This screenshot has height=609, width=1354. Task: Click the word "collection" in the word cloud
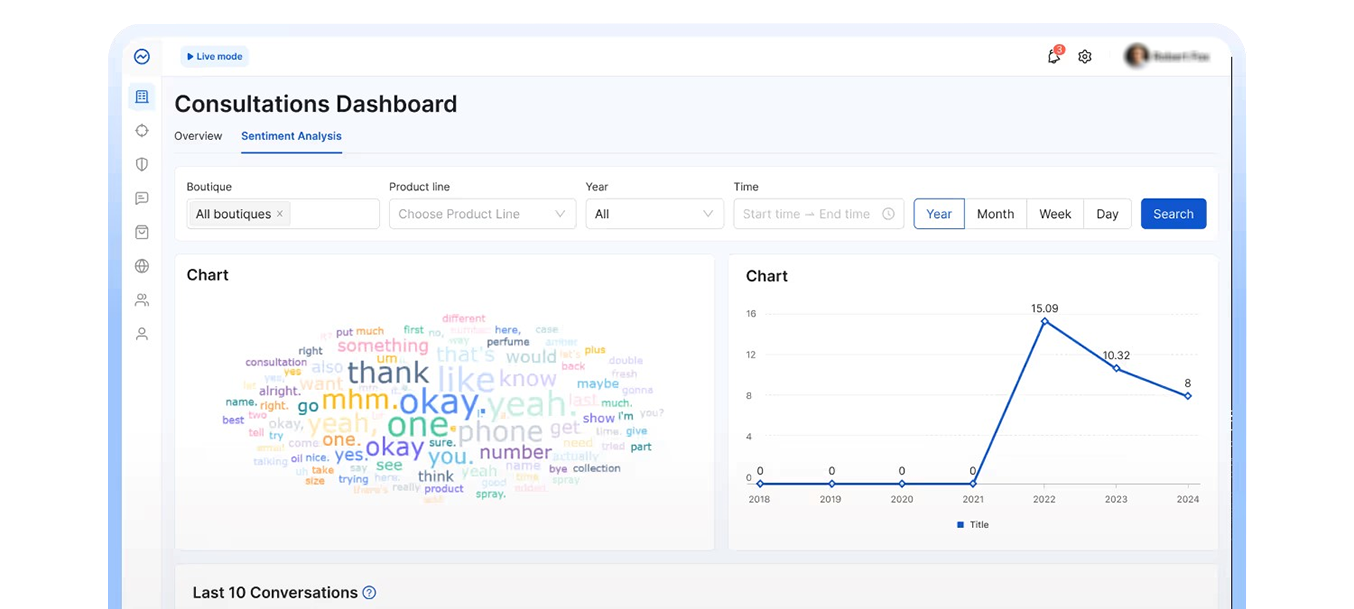click(597, 468)
